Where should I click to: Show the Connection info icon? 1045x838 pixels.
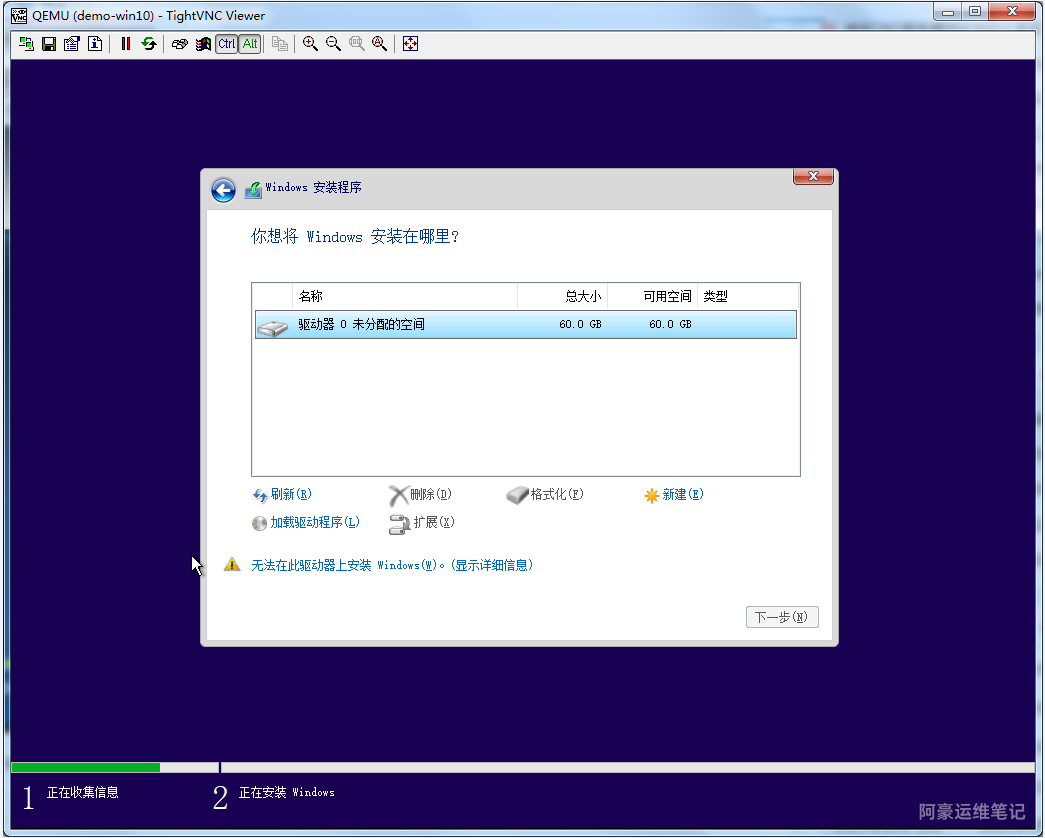point(95,44)
